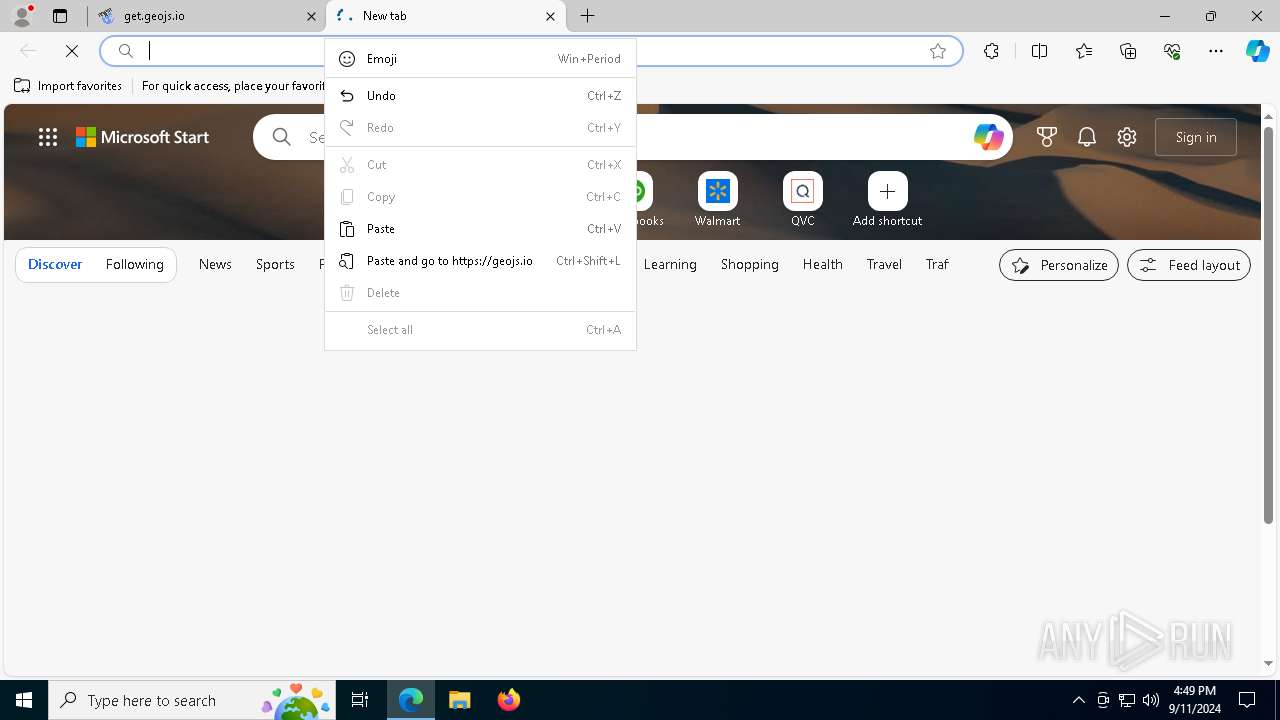Open the Extensions puzzle icon
The height and width of the screenshot is (720, 1280).
click(991, 51)
